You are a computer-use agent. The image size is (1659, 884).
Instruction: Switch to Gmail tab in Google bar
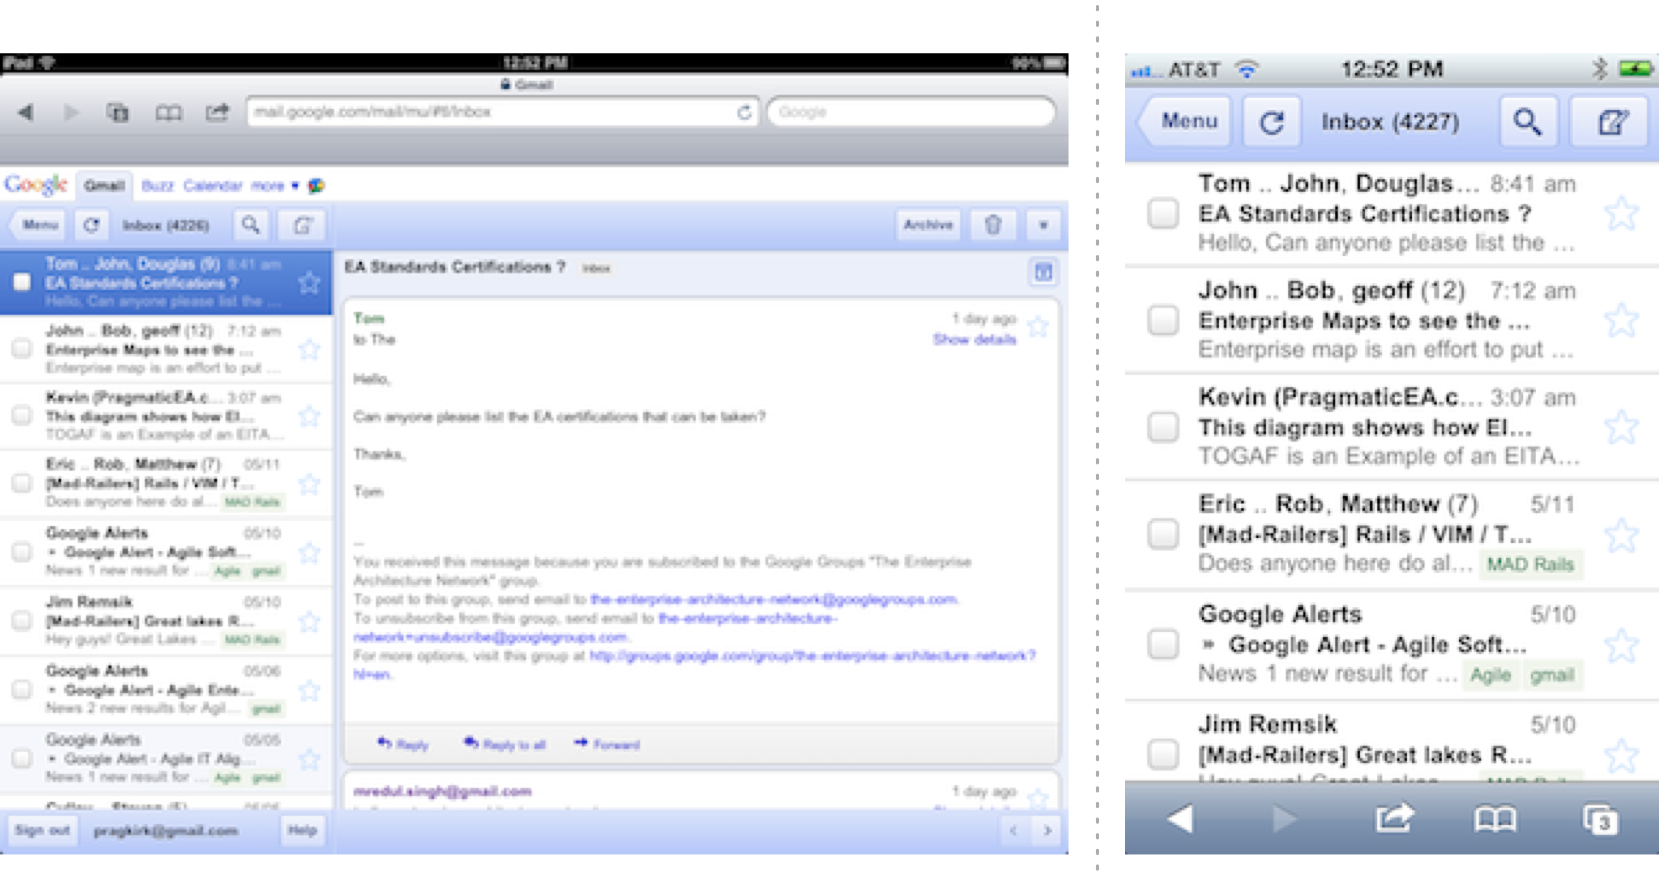(104, 185)
